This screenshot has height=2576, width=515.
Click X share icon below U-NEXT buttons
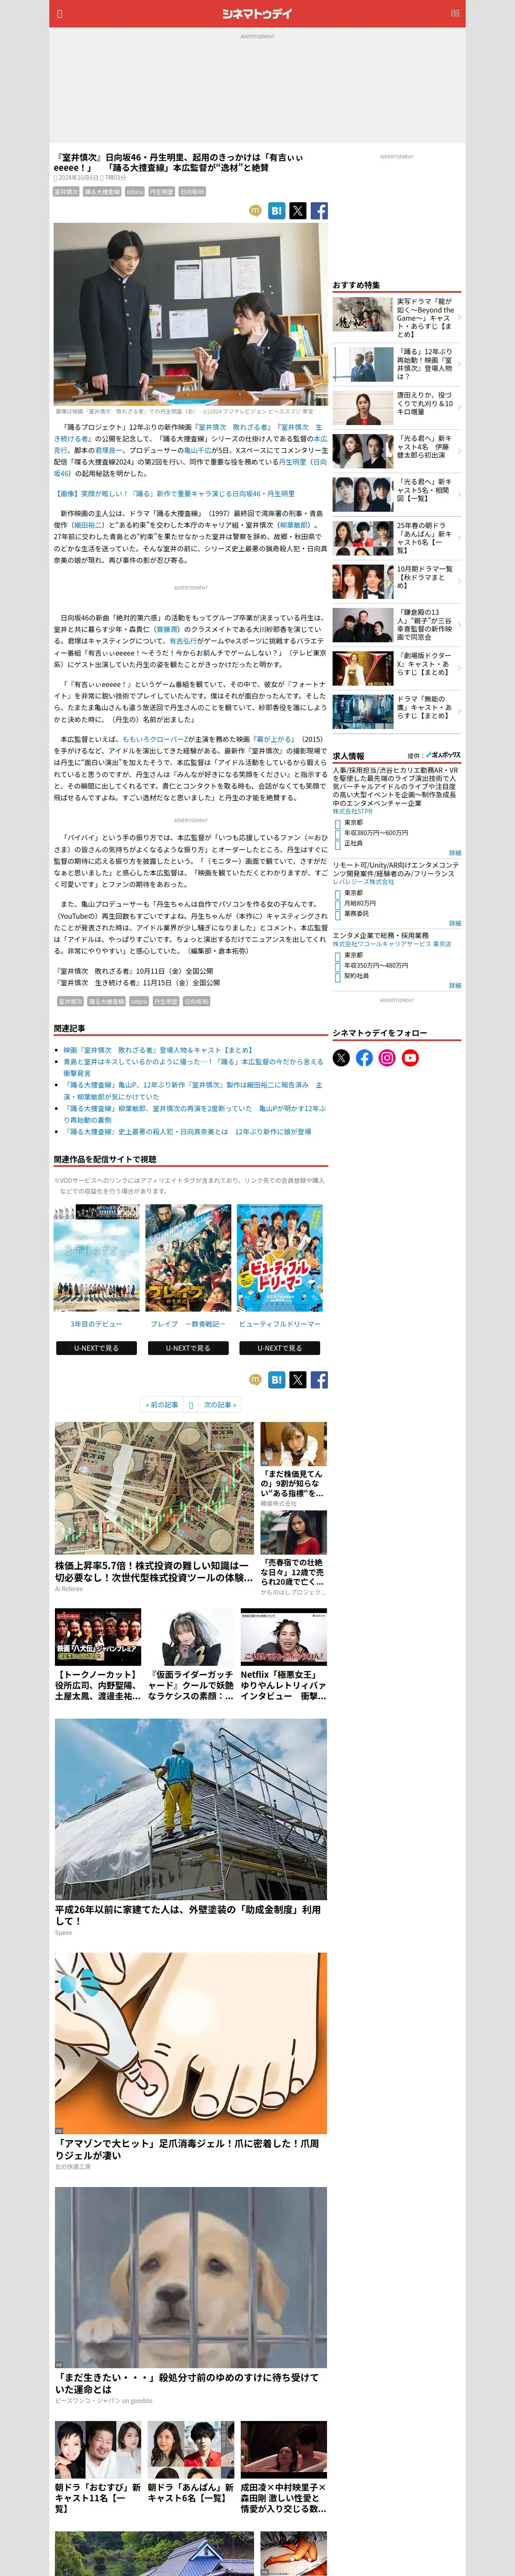point(298,1379)
